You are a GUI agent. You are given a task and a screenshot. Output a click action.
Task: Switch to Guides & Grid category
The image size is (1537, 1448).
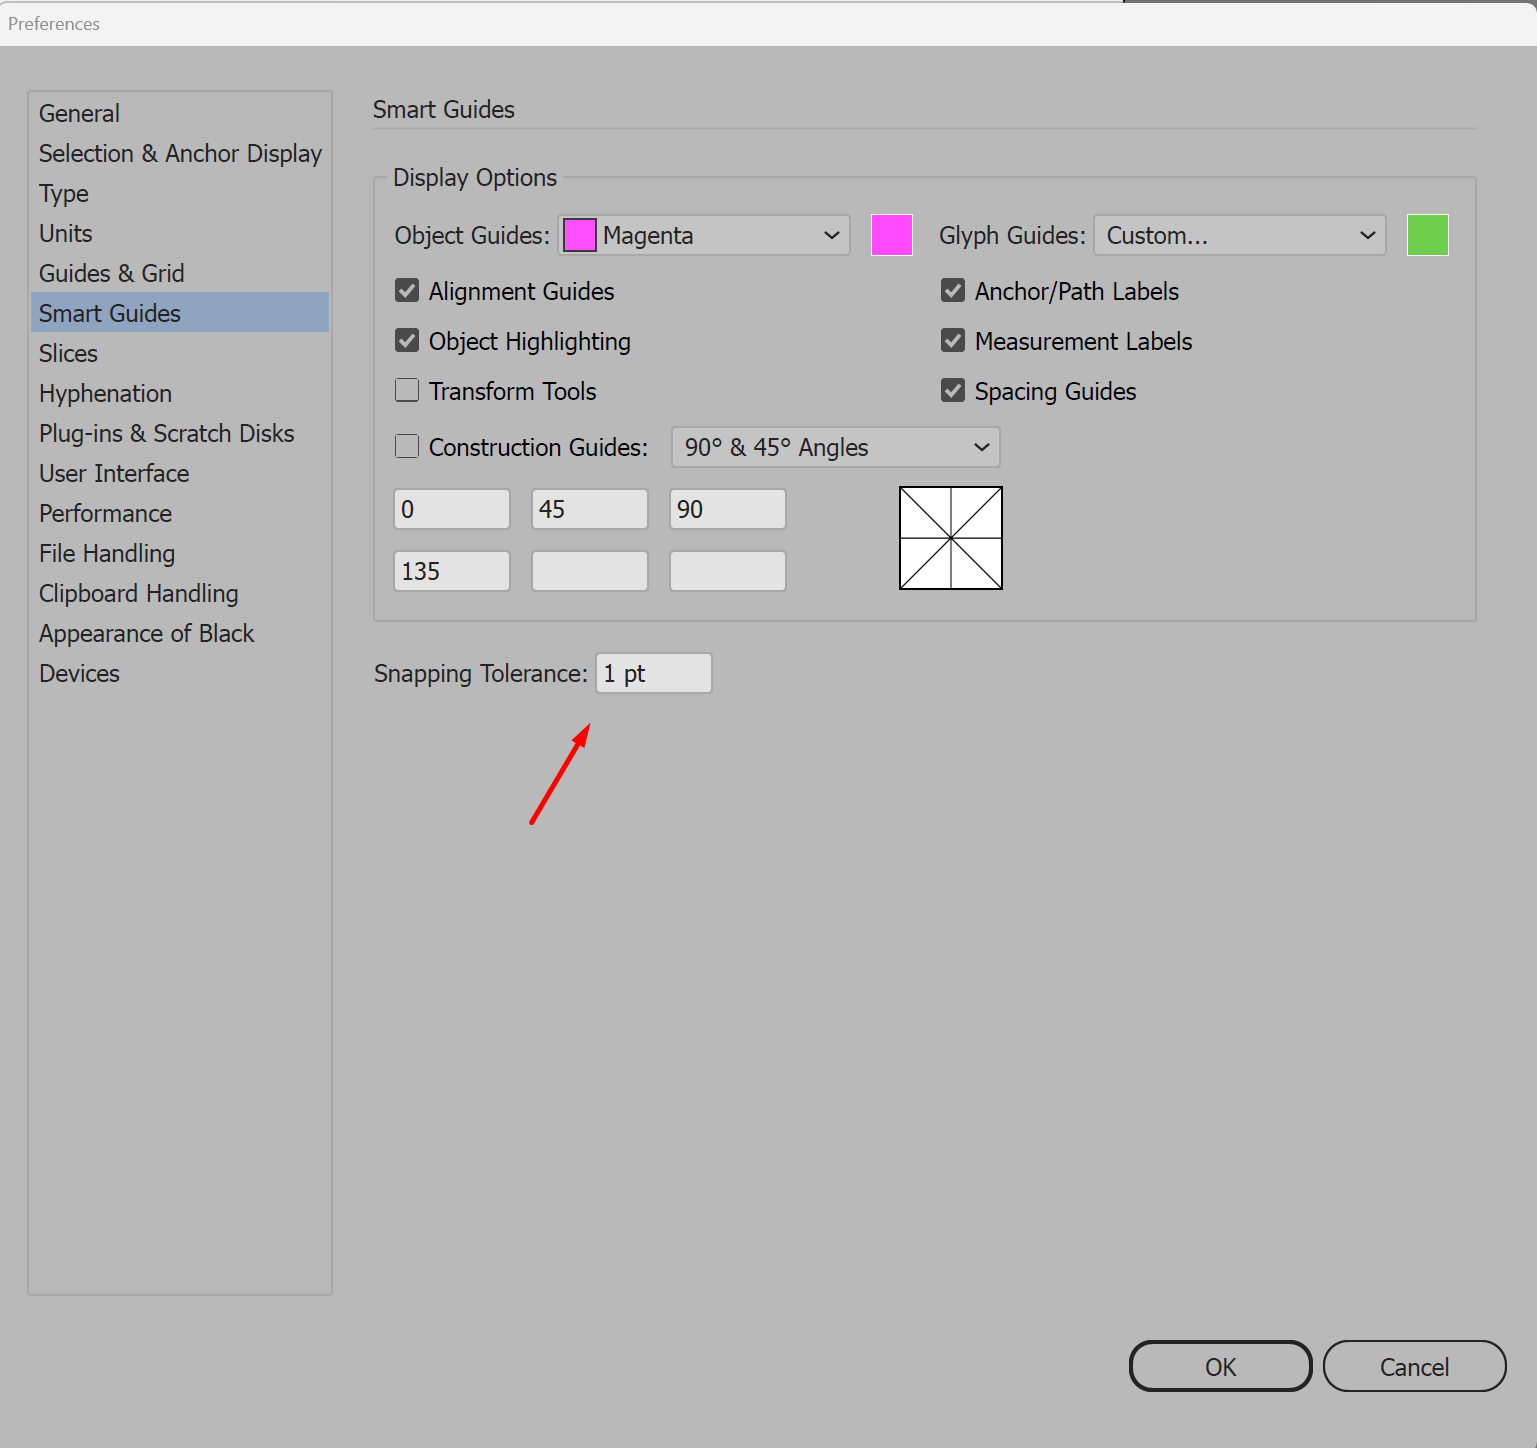(x=180, y=273)
